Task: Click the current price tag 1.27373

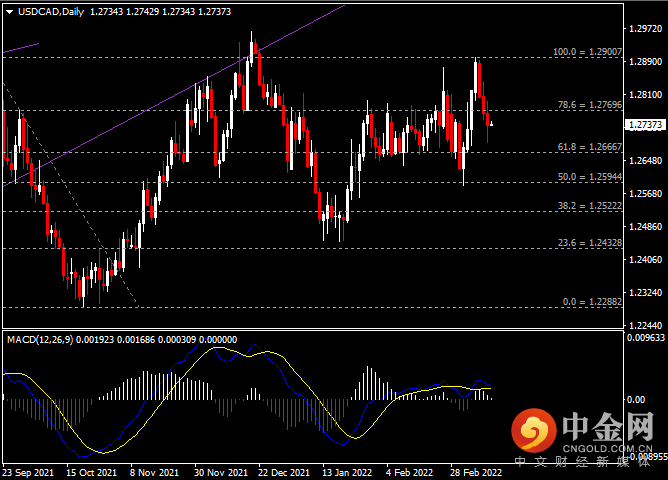Action: coord(645,125)
